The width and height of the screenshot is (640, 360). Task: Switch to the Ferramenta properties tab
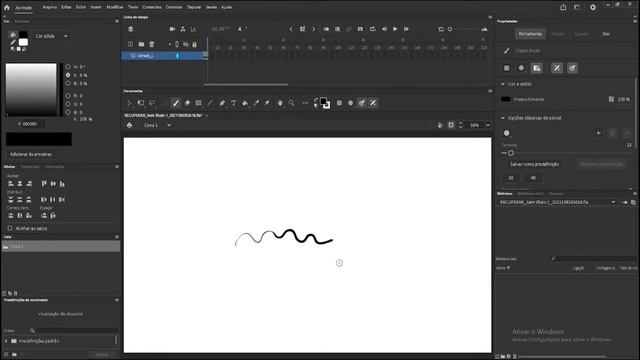point(530,34)
